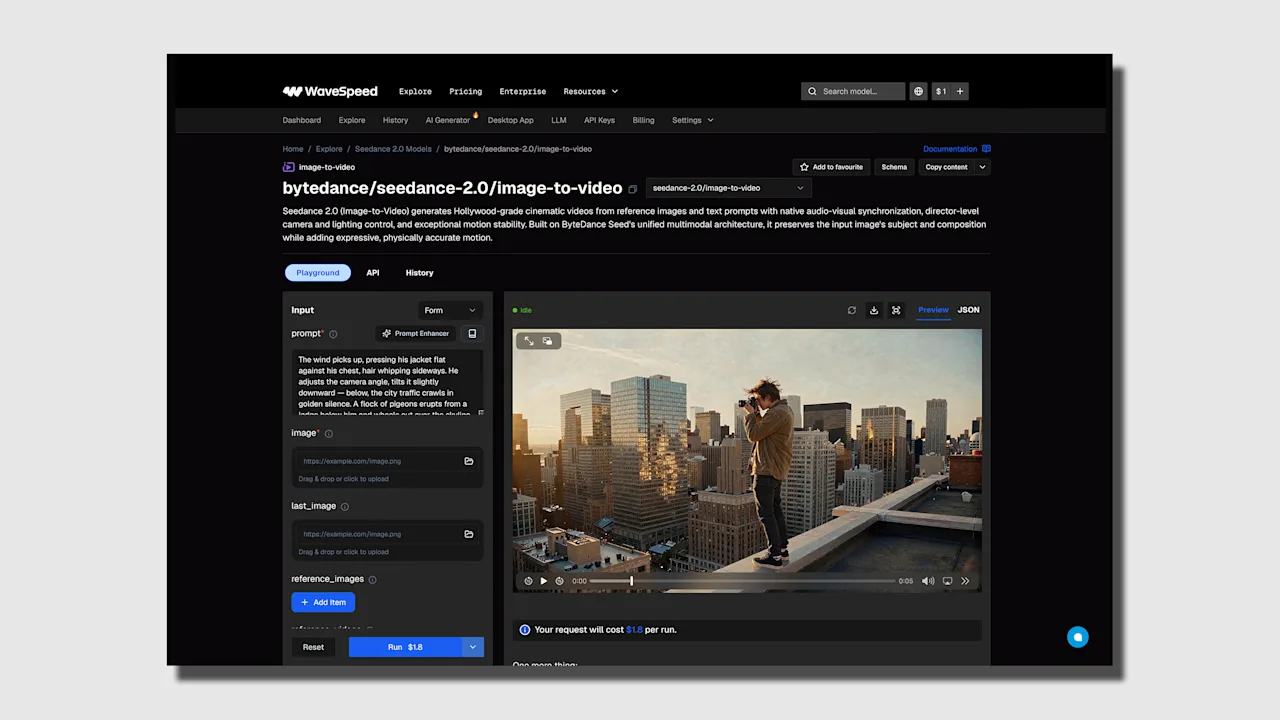Switch to the API tab
Image resolution: width=1280 pixels, height=720 pixels.
pyautogui.click(x=372, y=272)
